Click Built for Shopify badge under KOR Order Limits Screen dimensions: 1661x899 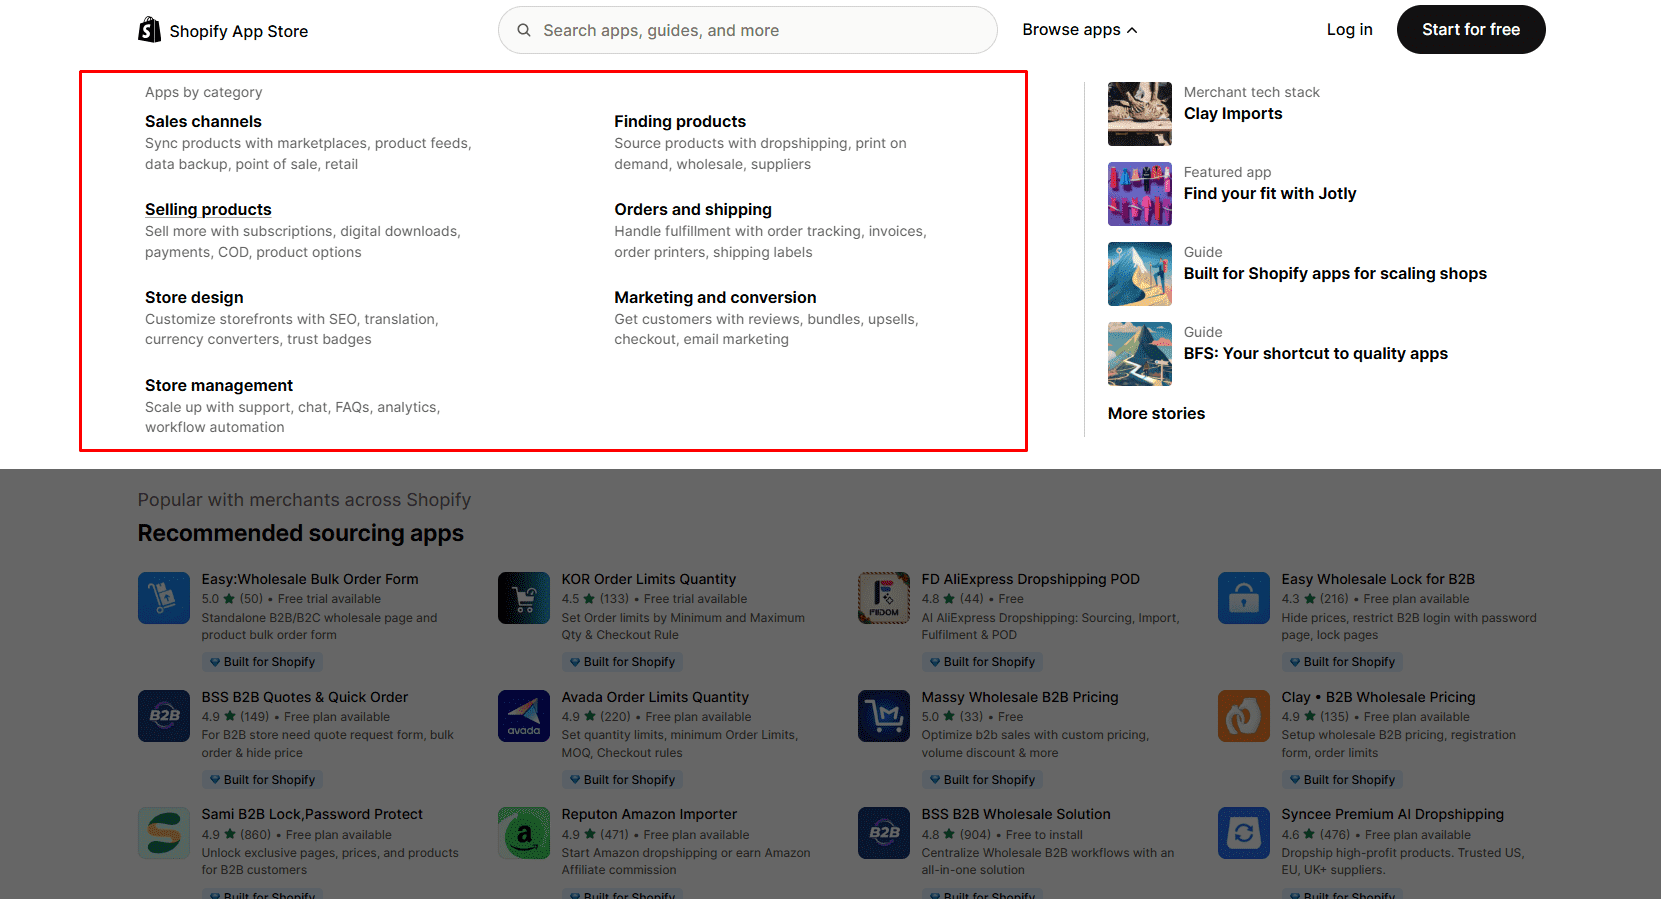pos(622,662)
